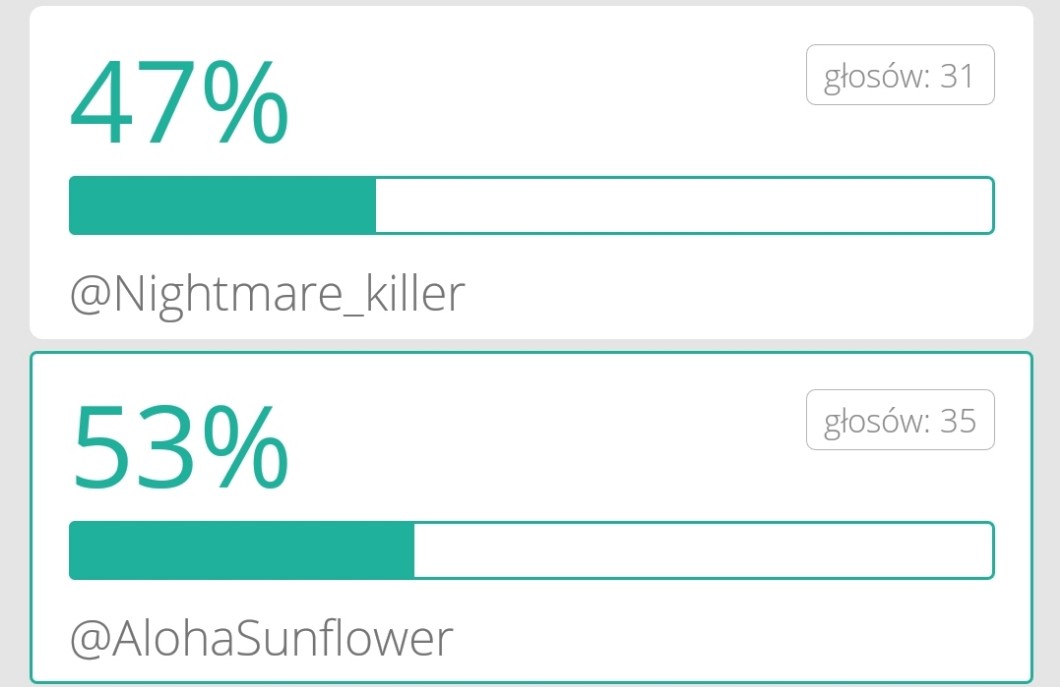The image size is (1060, 687).
Task: Click the percent sign next to 53
Action: [x=246, y=448]
